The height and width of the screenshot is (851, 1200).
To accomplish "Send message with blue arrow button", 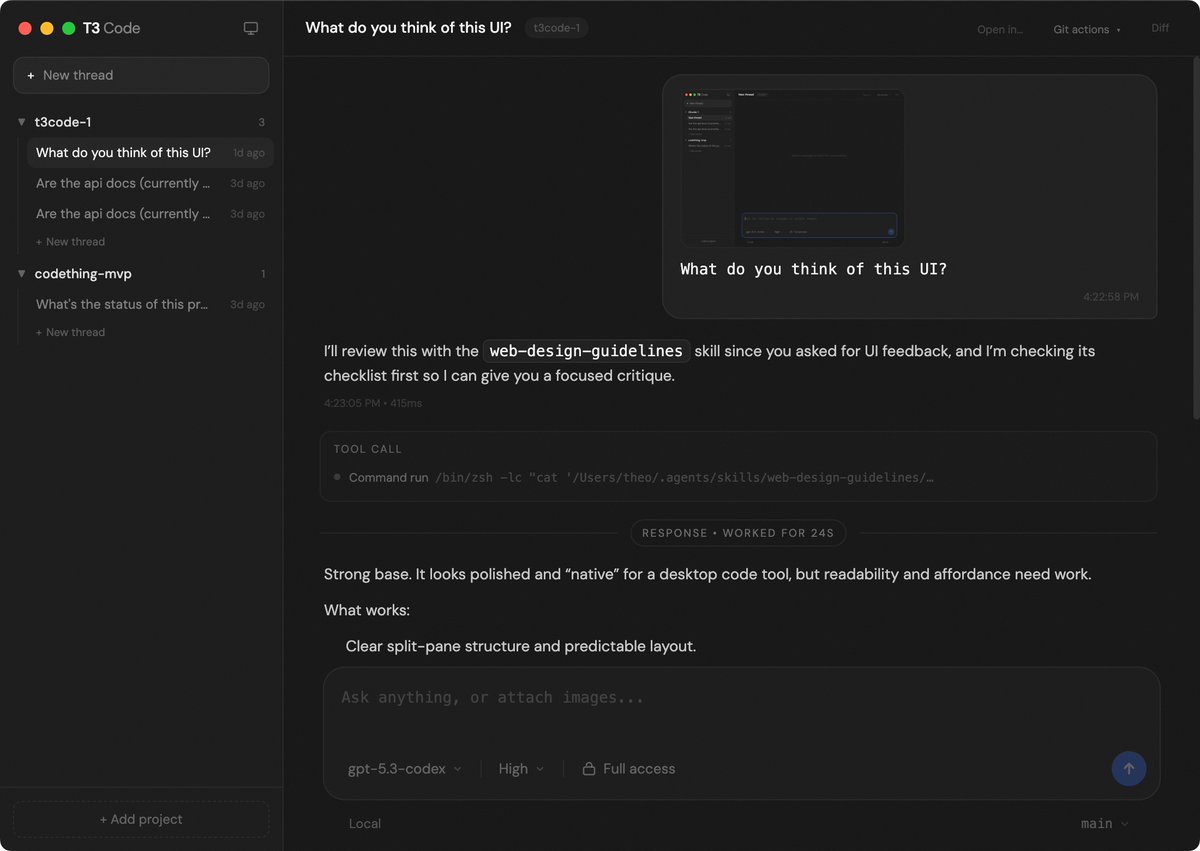I will click(1129, 768).
